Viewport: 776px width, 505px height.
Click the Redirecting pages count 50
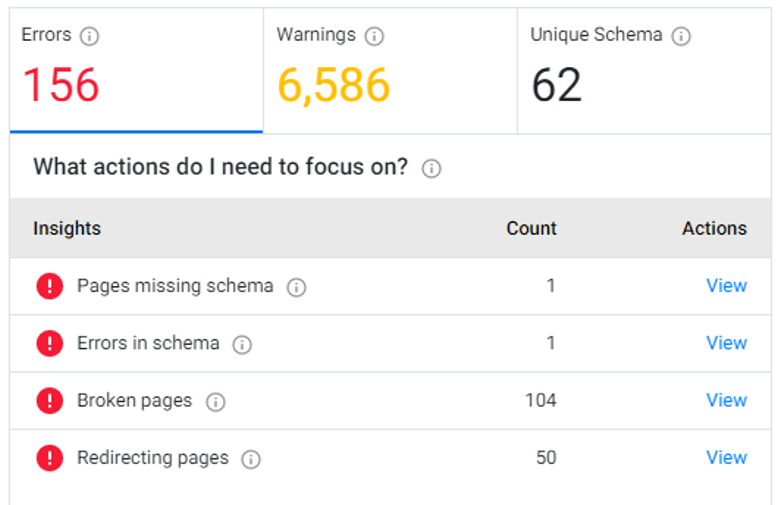pyautogui.click(x=546, y=457)
